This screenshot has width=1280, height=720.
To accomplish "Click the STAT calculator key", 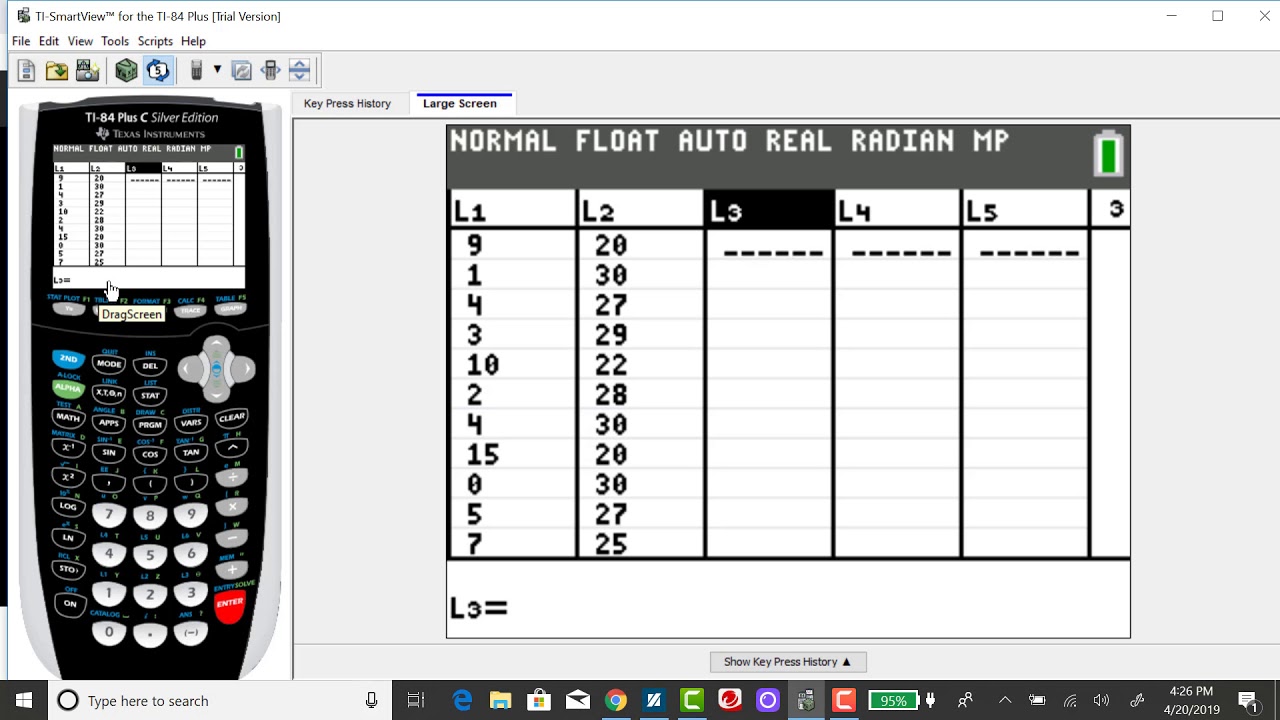I will (x=150, y=396).
